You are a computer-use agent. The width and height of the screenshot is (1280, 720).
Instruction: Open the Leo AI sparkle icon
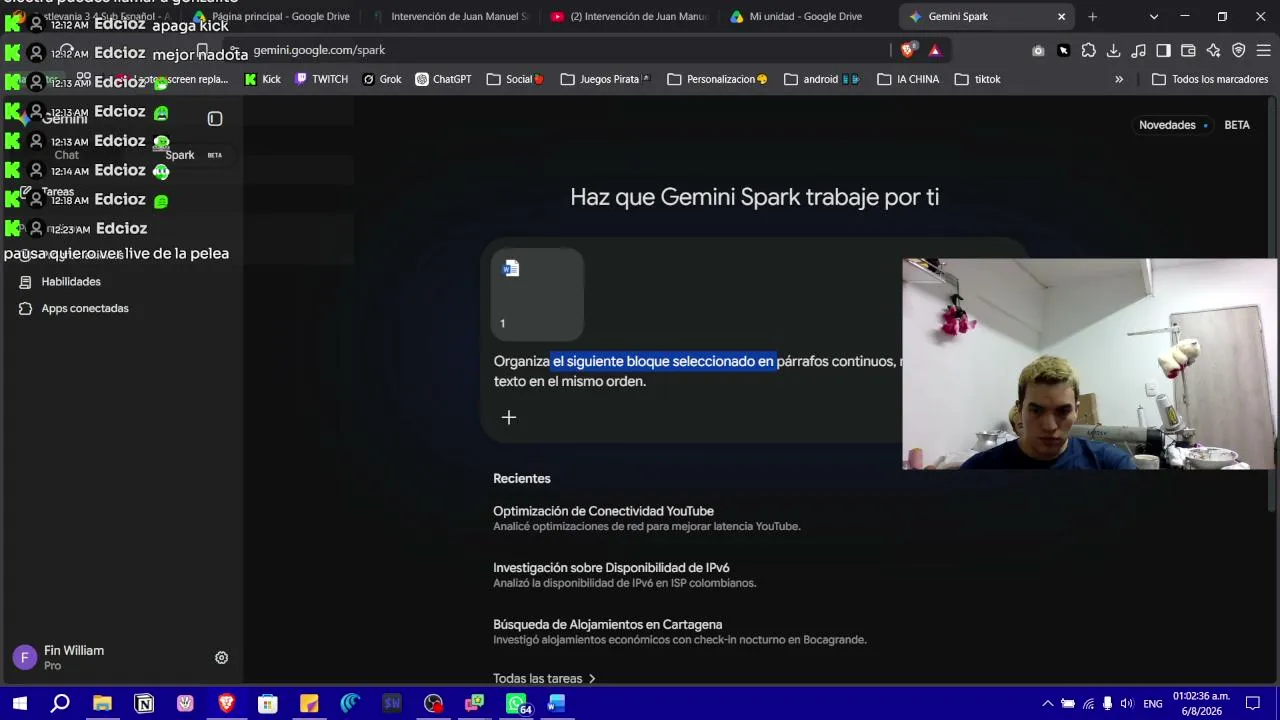coord(1213,51)
